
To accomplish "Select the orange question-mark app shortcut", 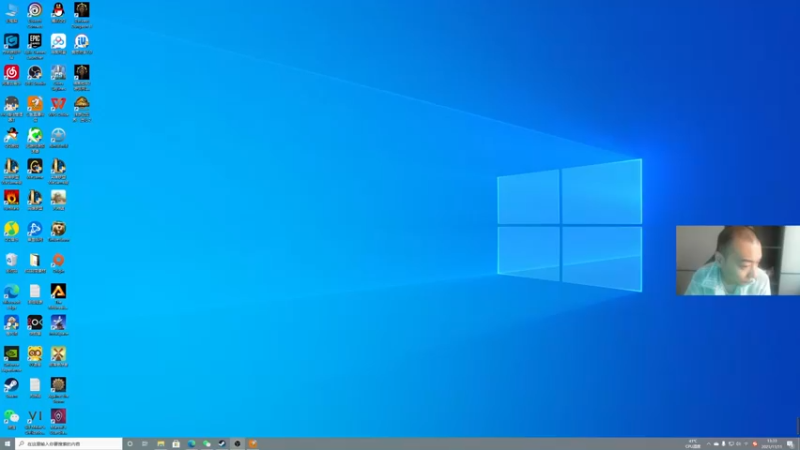I will (x=35, y=109).
